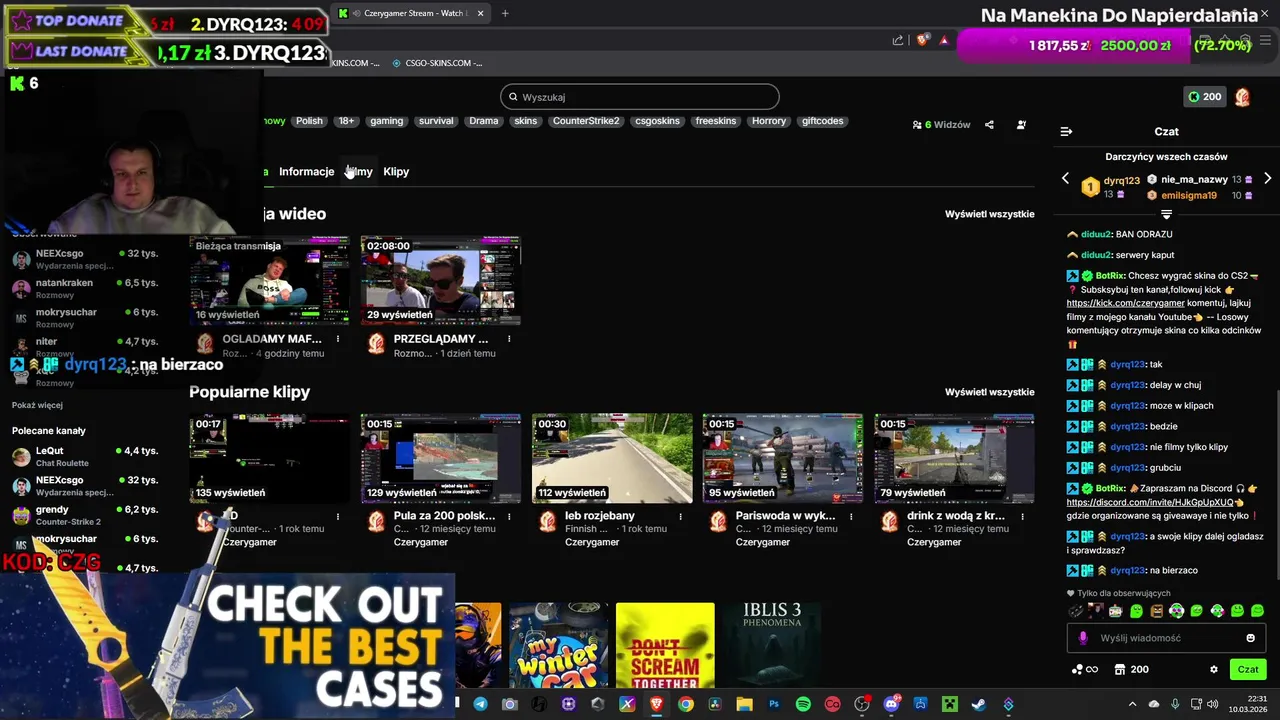Image resolution: width=1280 pixels, height=720 pixels.
Task: Open the user profile avatar near the Kicks balance
Action: click(1242, 97)
